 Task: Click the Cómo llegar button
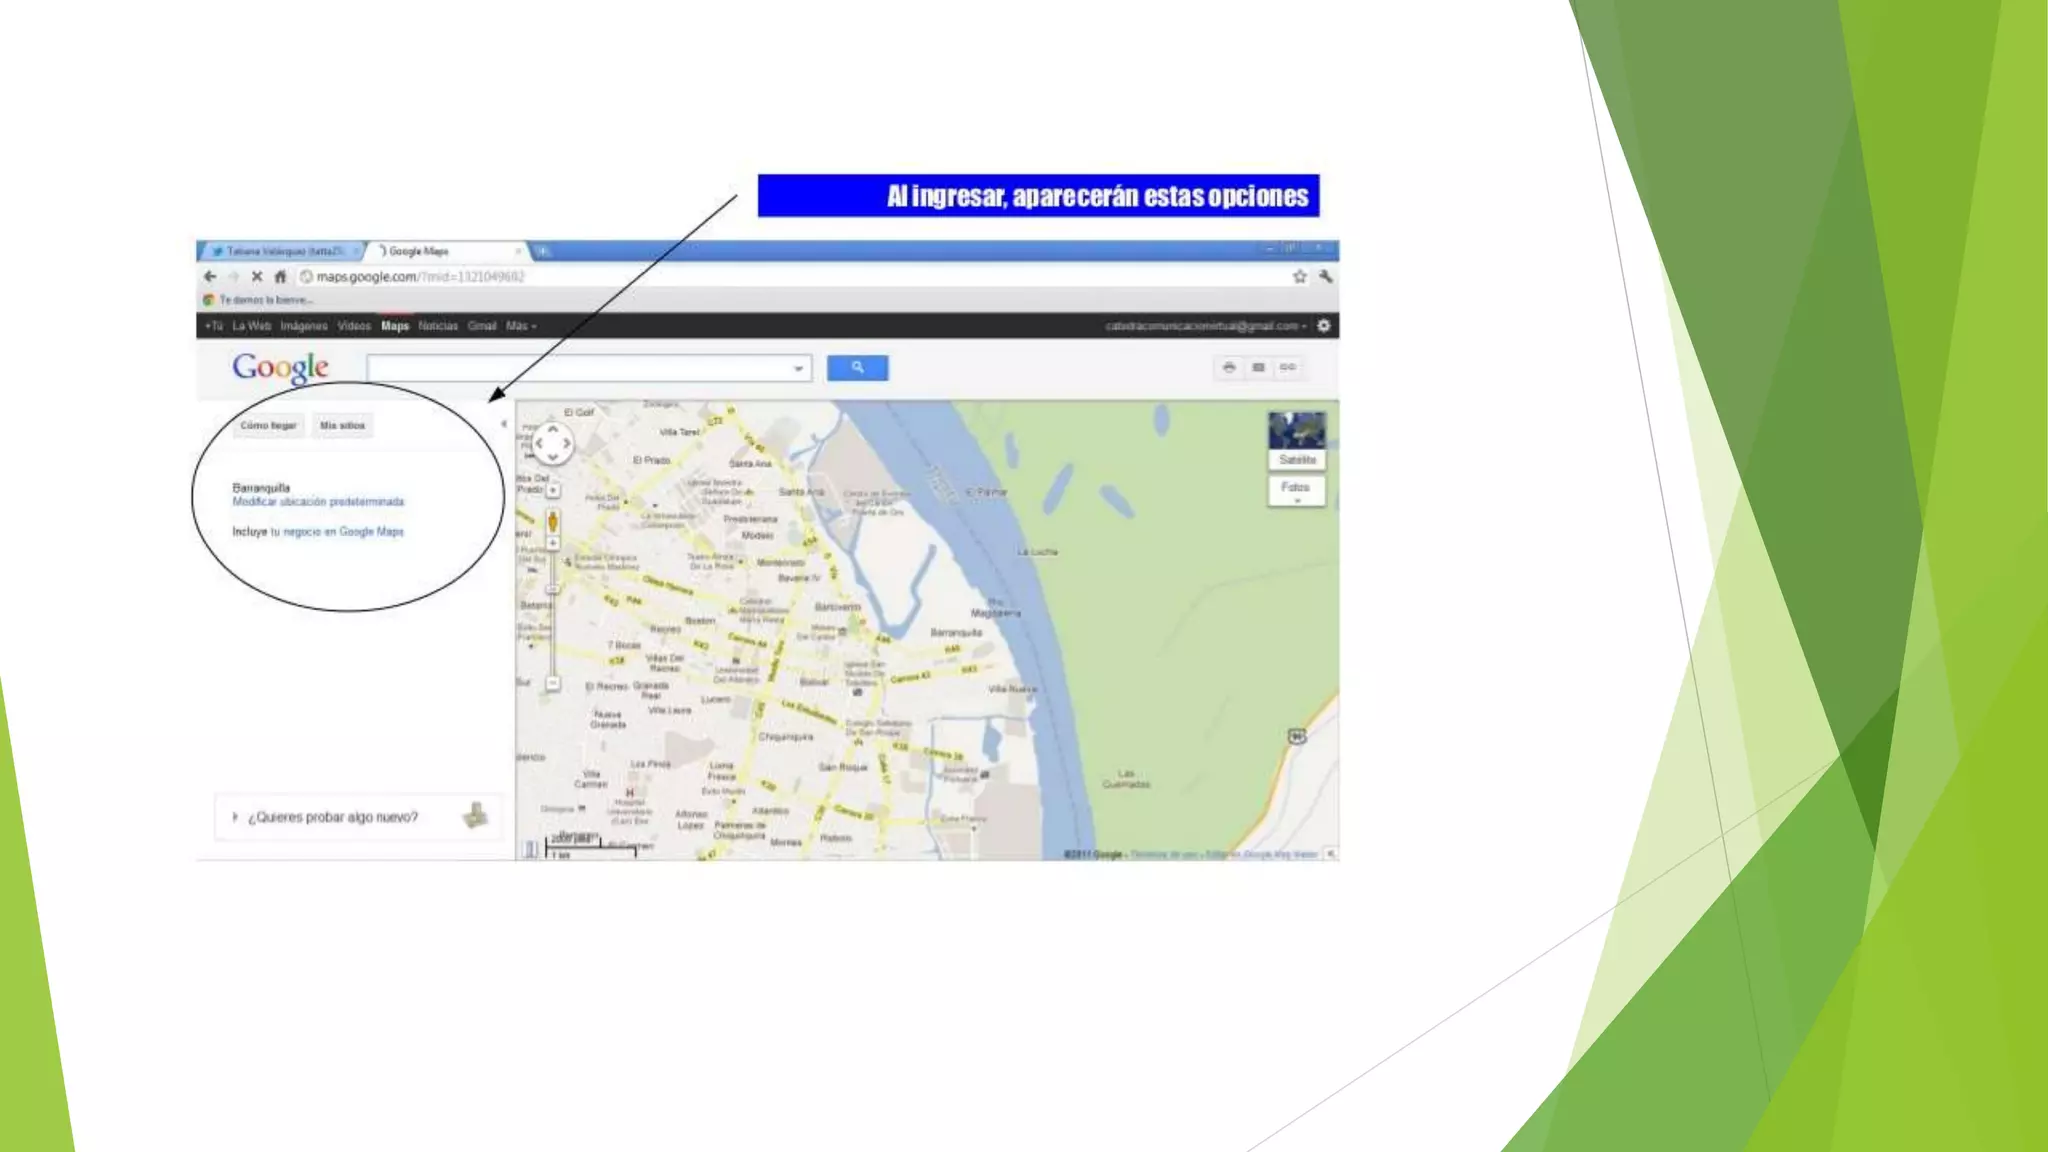click(x=268, y=426)
